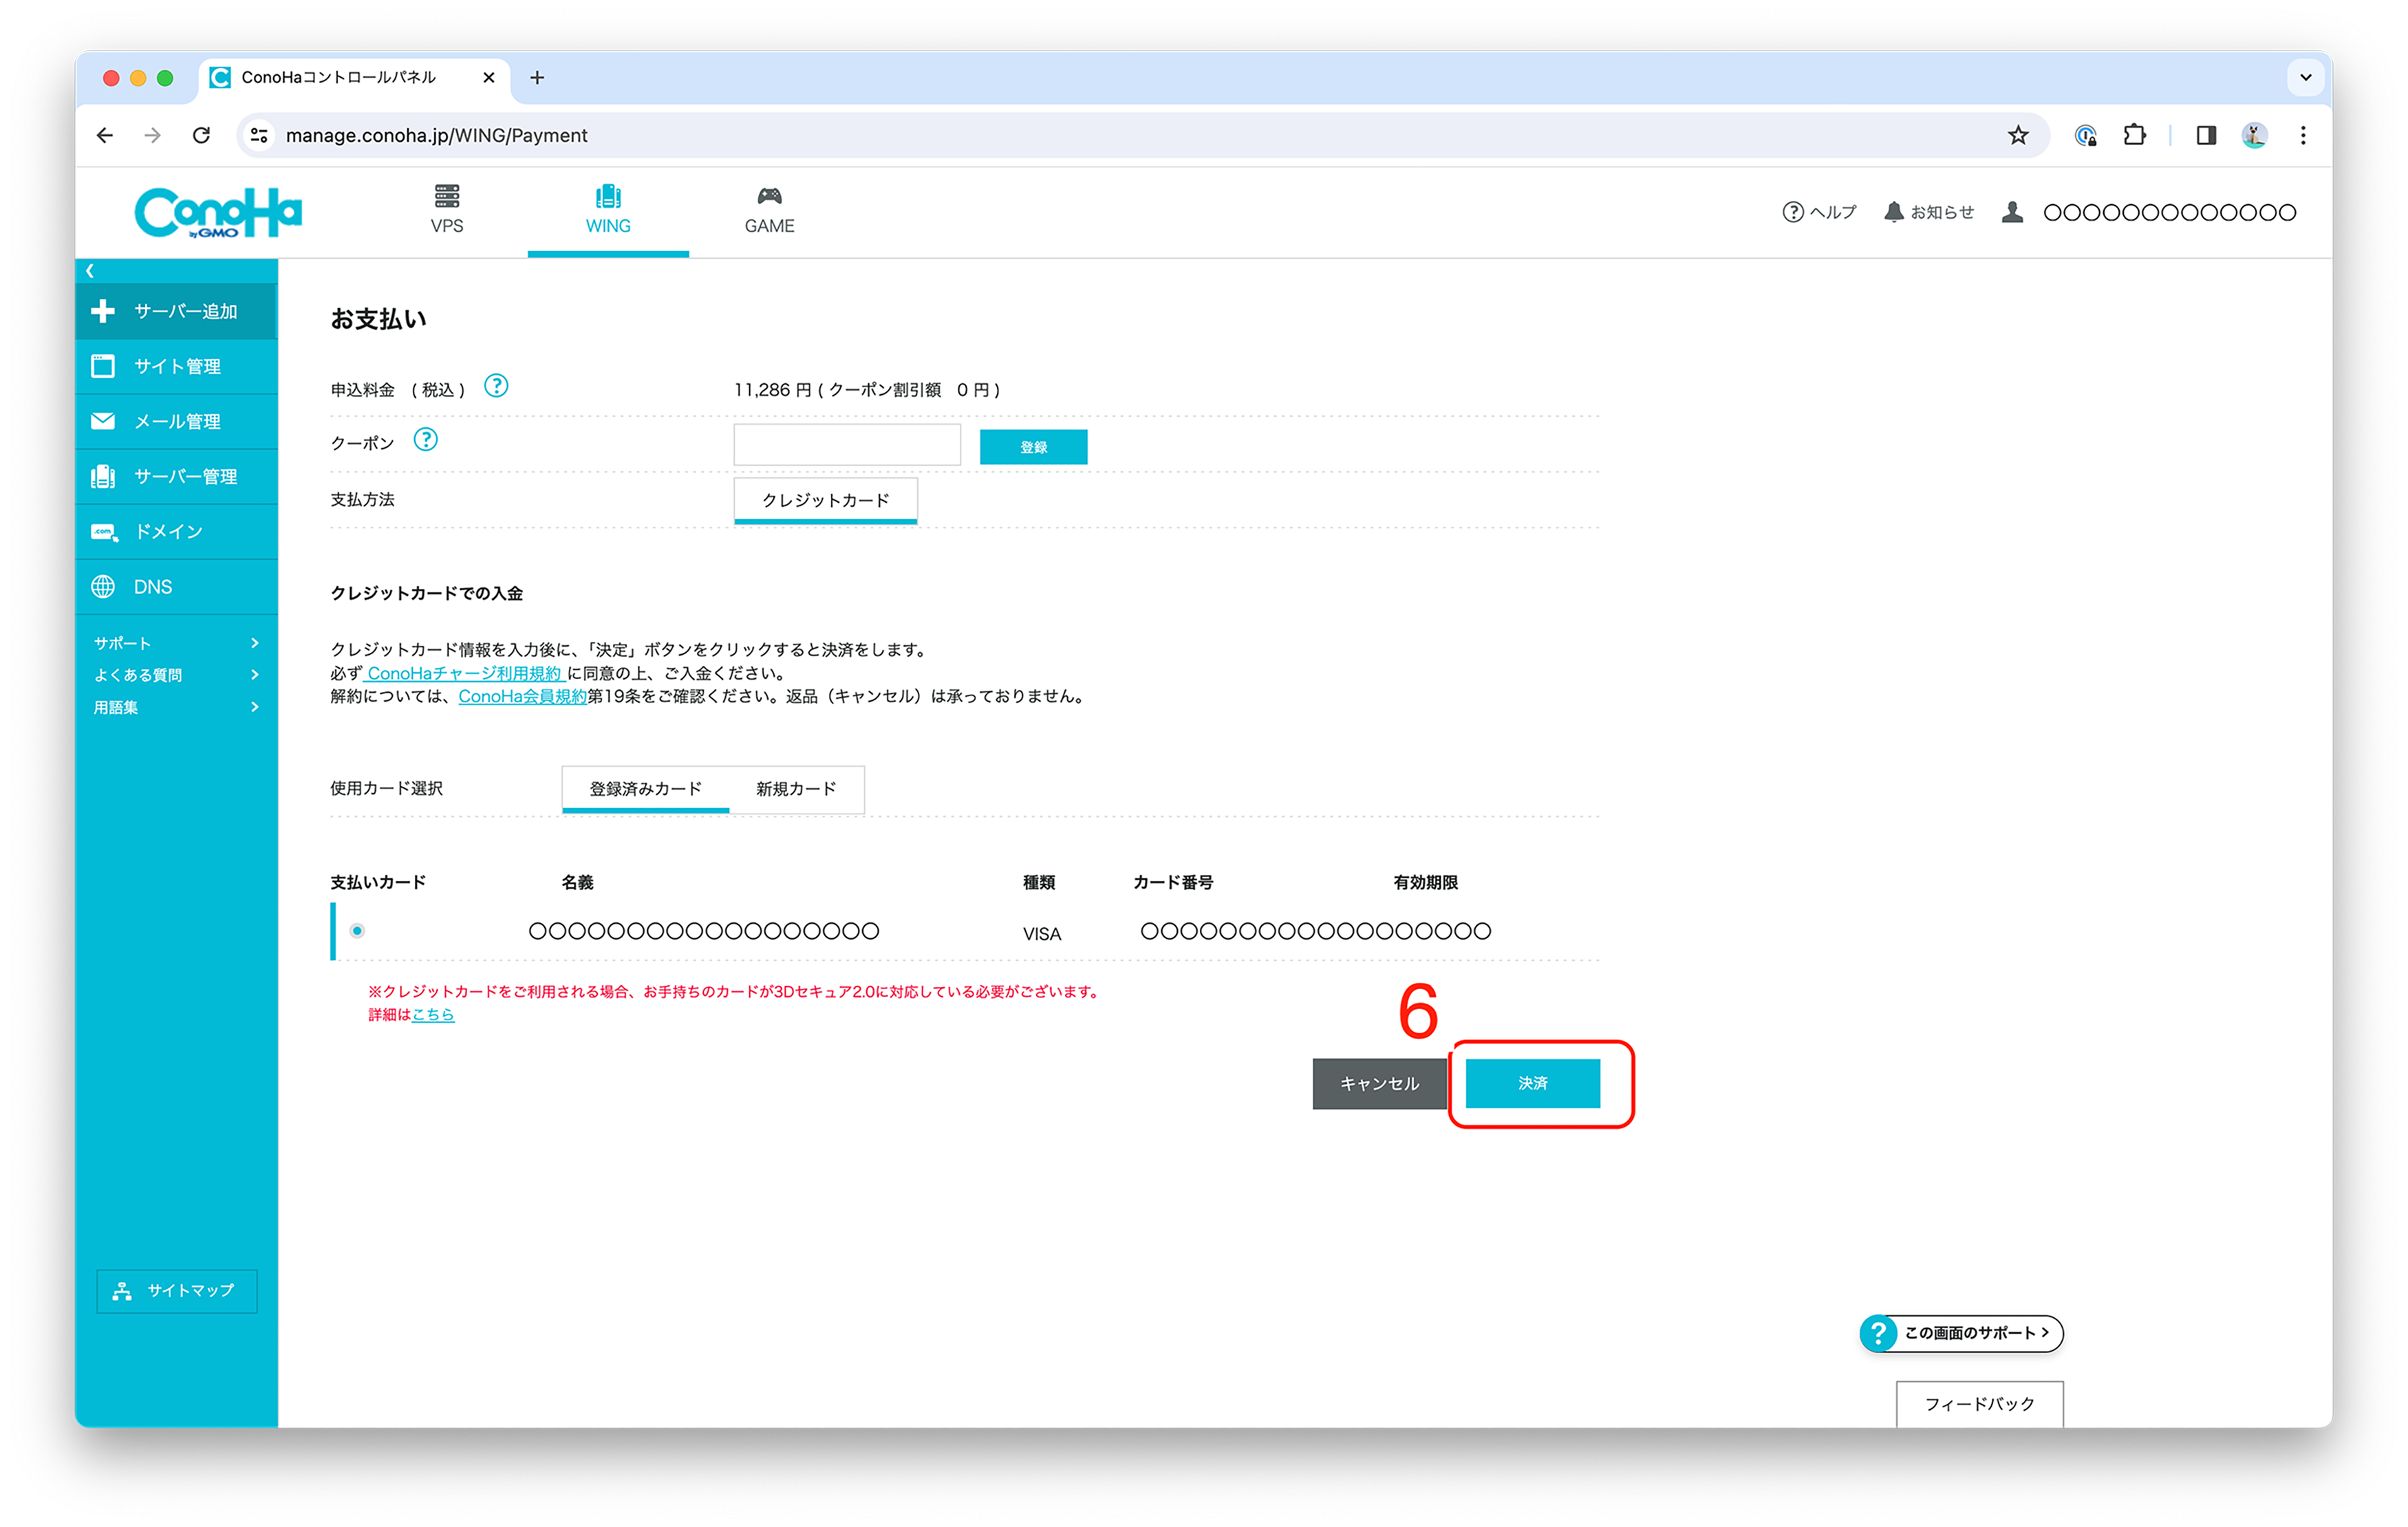Open the ConoHaチャージ利用規約 link
Image resolution: width=2408 pixels, height=1527 pixels.
[x=464, y=673]
